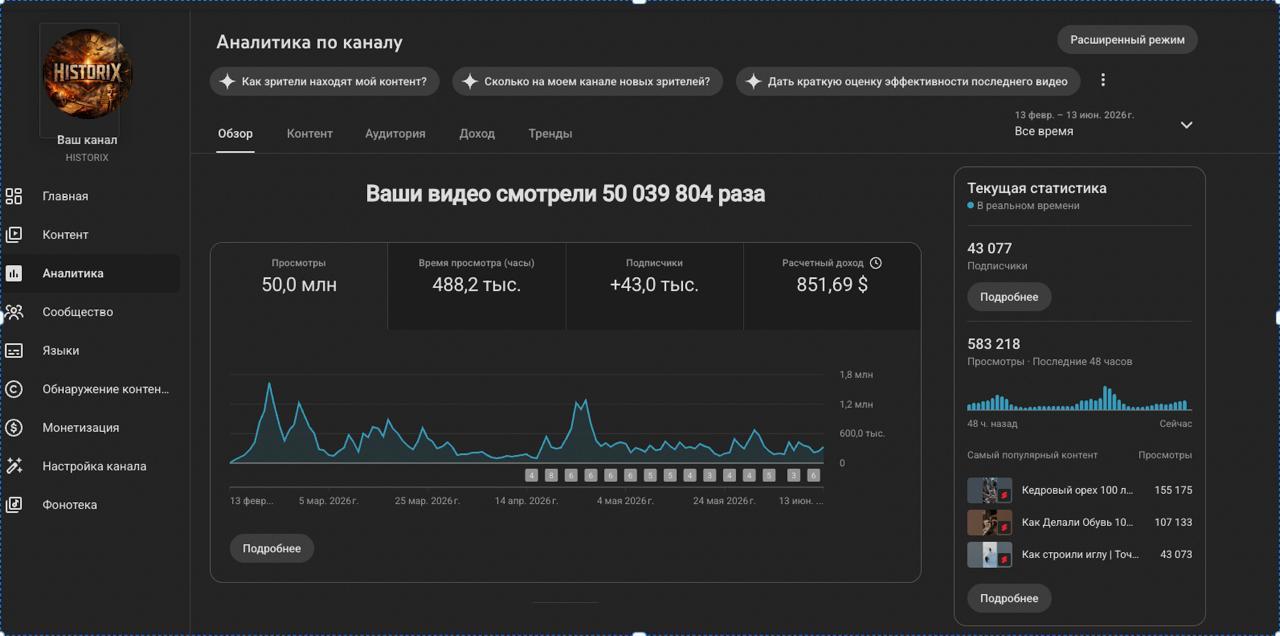Open the three-dot more suggestions menu
The height and width of the screenshot is (636, 1280).
[1103, 80]
